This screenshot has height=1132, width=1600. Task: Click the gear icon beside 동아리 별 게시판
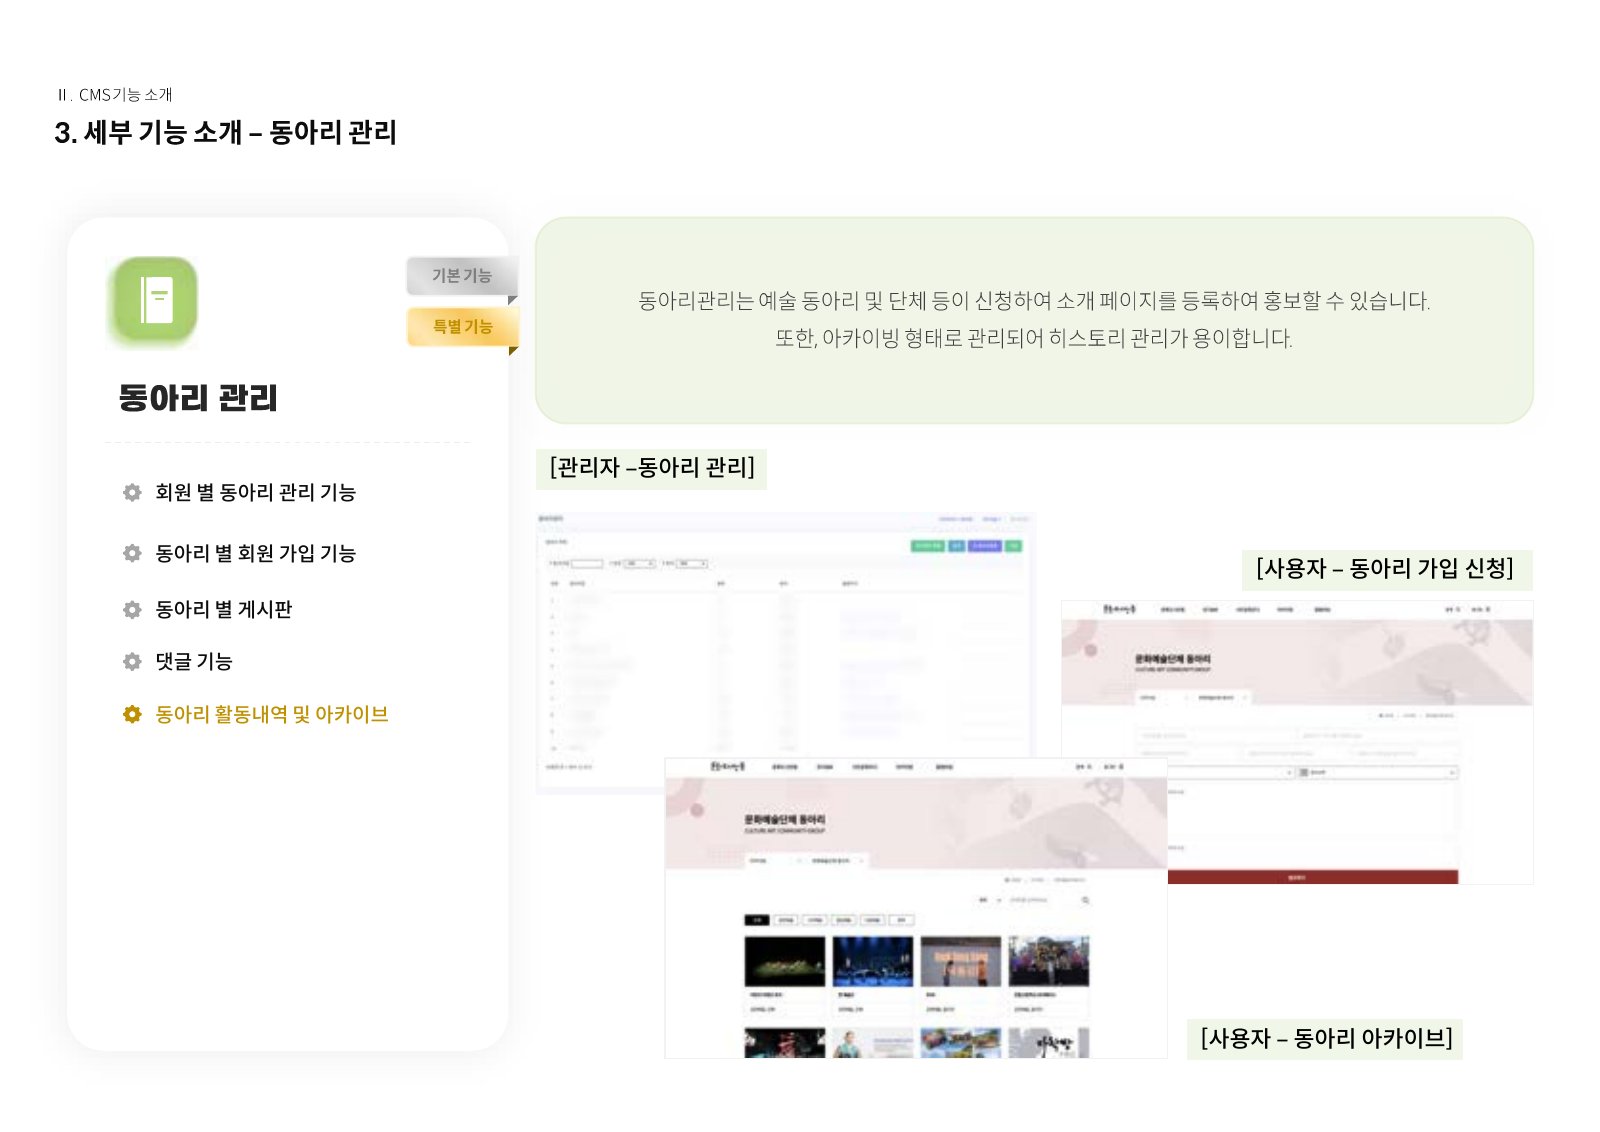tap(132, 609)
